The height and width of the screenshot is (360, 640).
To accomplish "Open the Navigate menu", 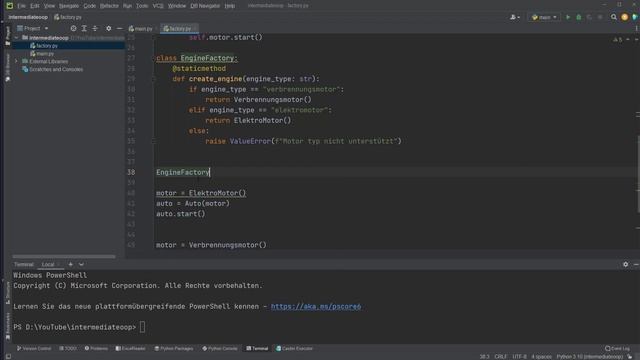I will click(x=69, y=6).
